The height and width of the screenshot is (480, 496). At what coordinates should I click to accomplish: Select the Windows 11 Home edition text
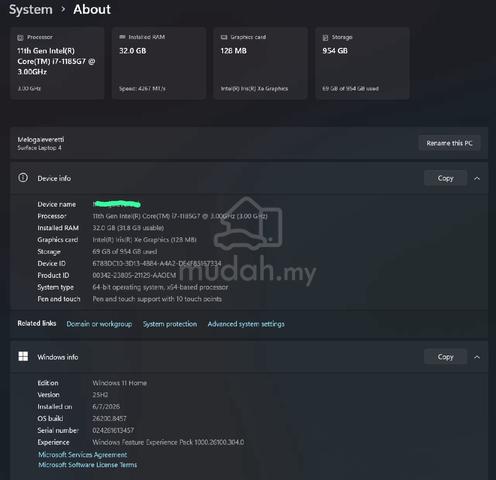(x=120, y=383)
